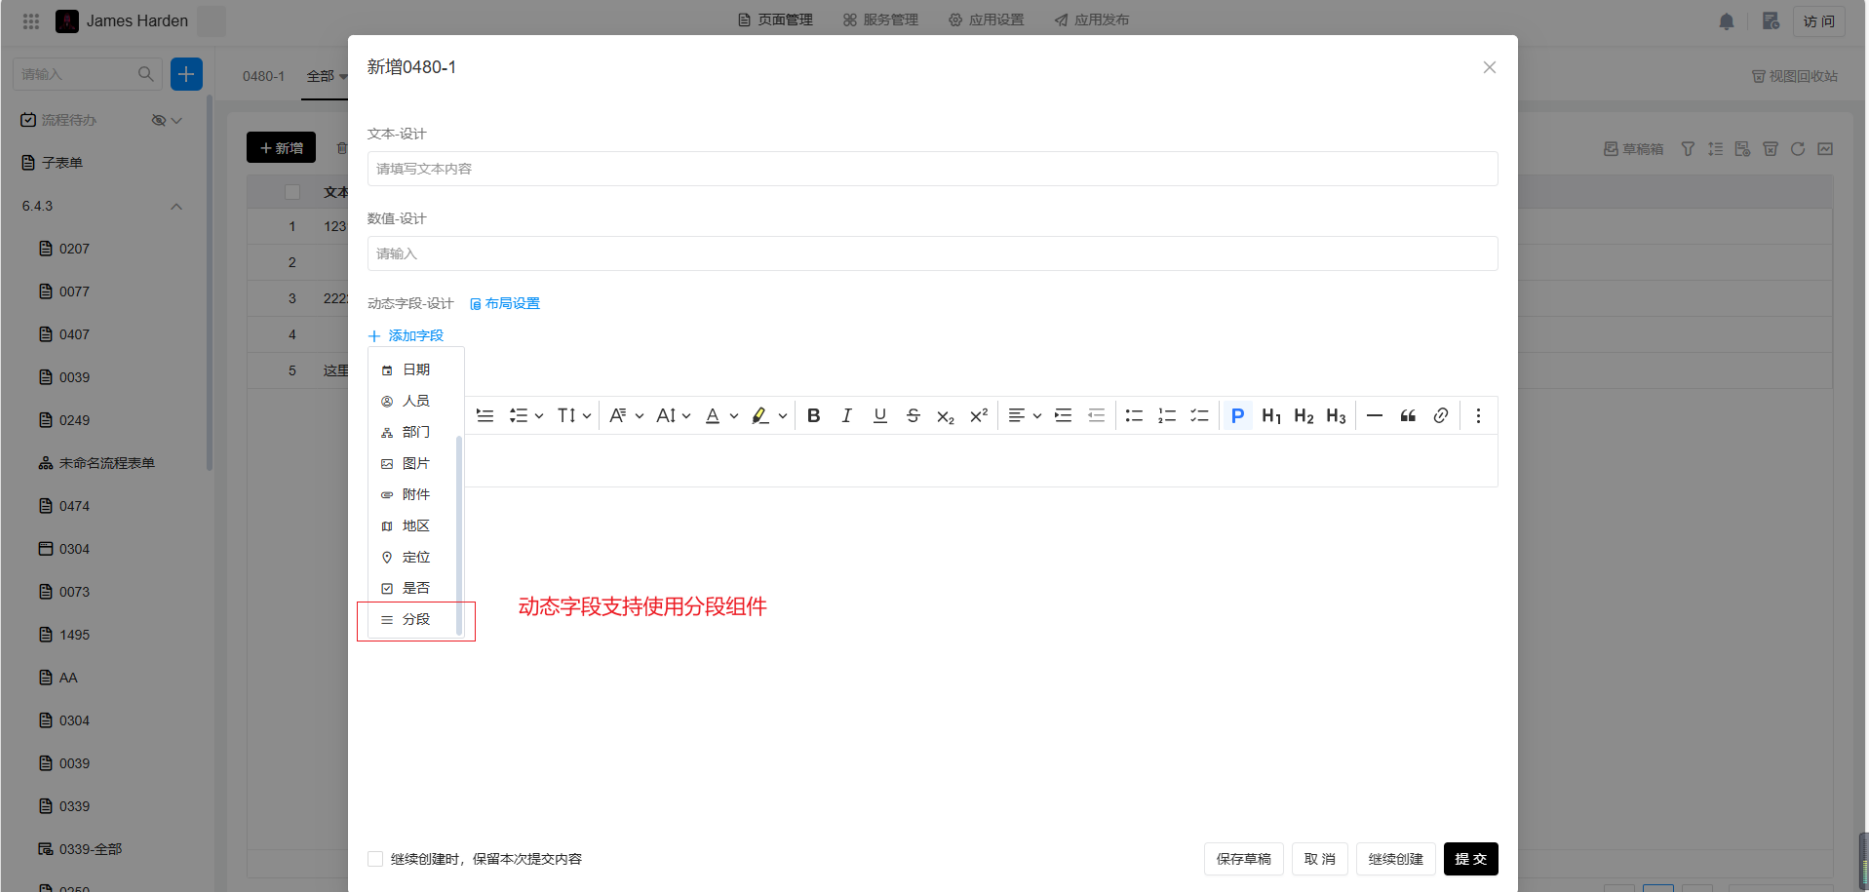Toggle the select-all checkbox in table header
Image resolution: width=1869 pixels, height=892 pixels.
[292, 192]
